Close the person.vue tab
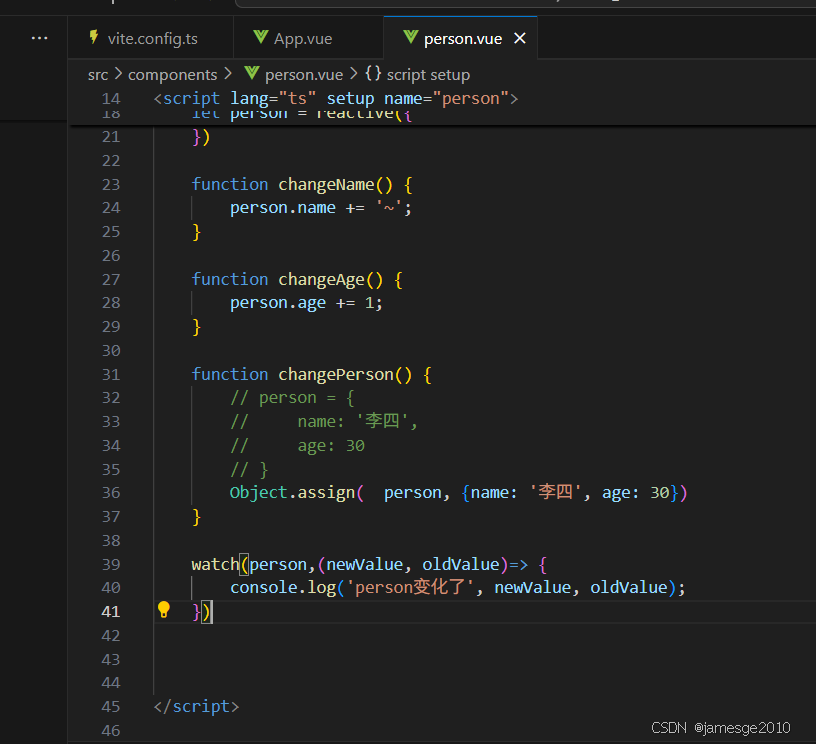 pyautogui.click(x=520, y=38)
